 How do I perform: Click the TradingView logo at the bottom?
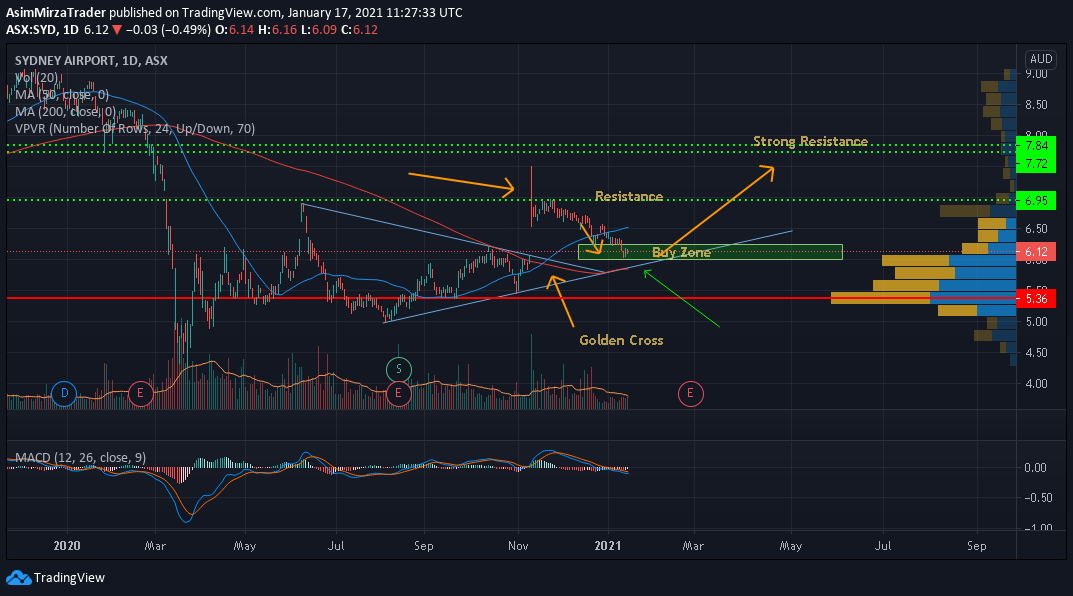[55, 578]
